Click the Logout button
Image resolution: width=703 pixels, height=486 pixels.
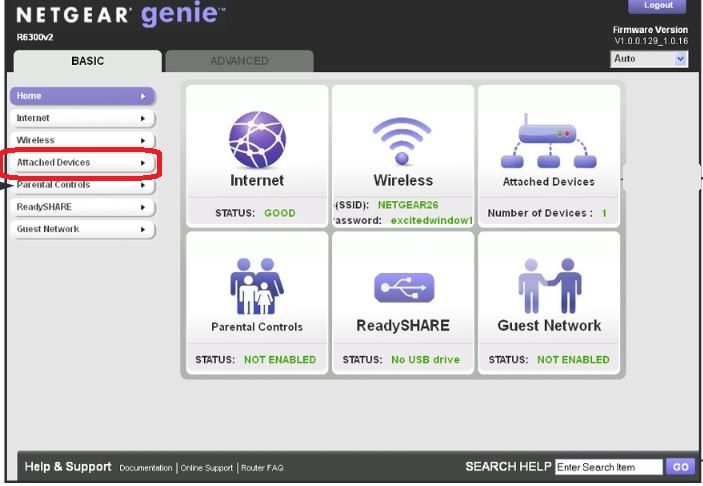coord(658,6)
